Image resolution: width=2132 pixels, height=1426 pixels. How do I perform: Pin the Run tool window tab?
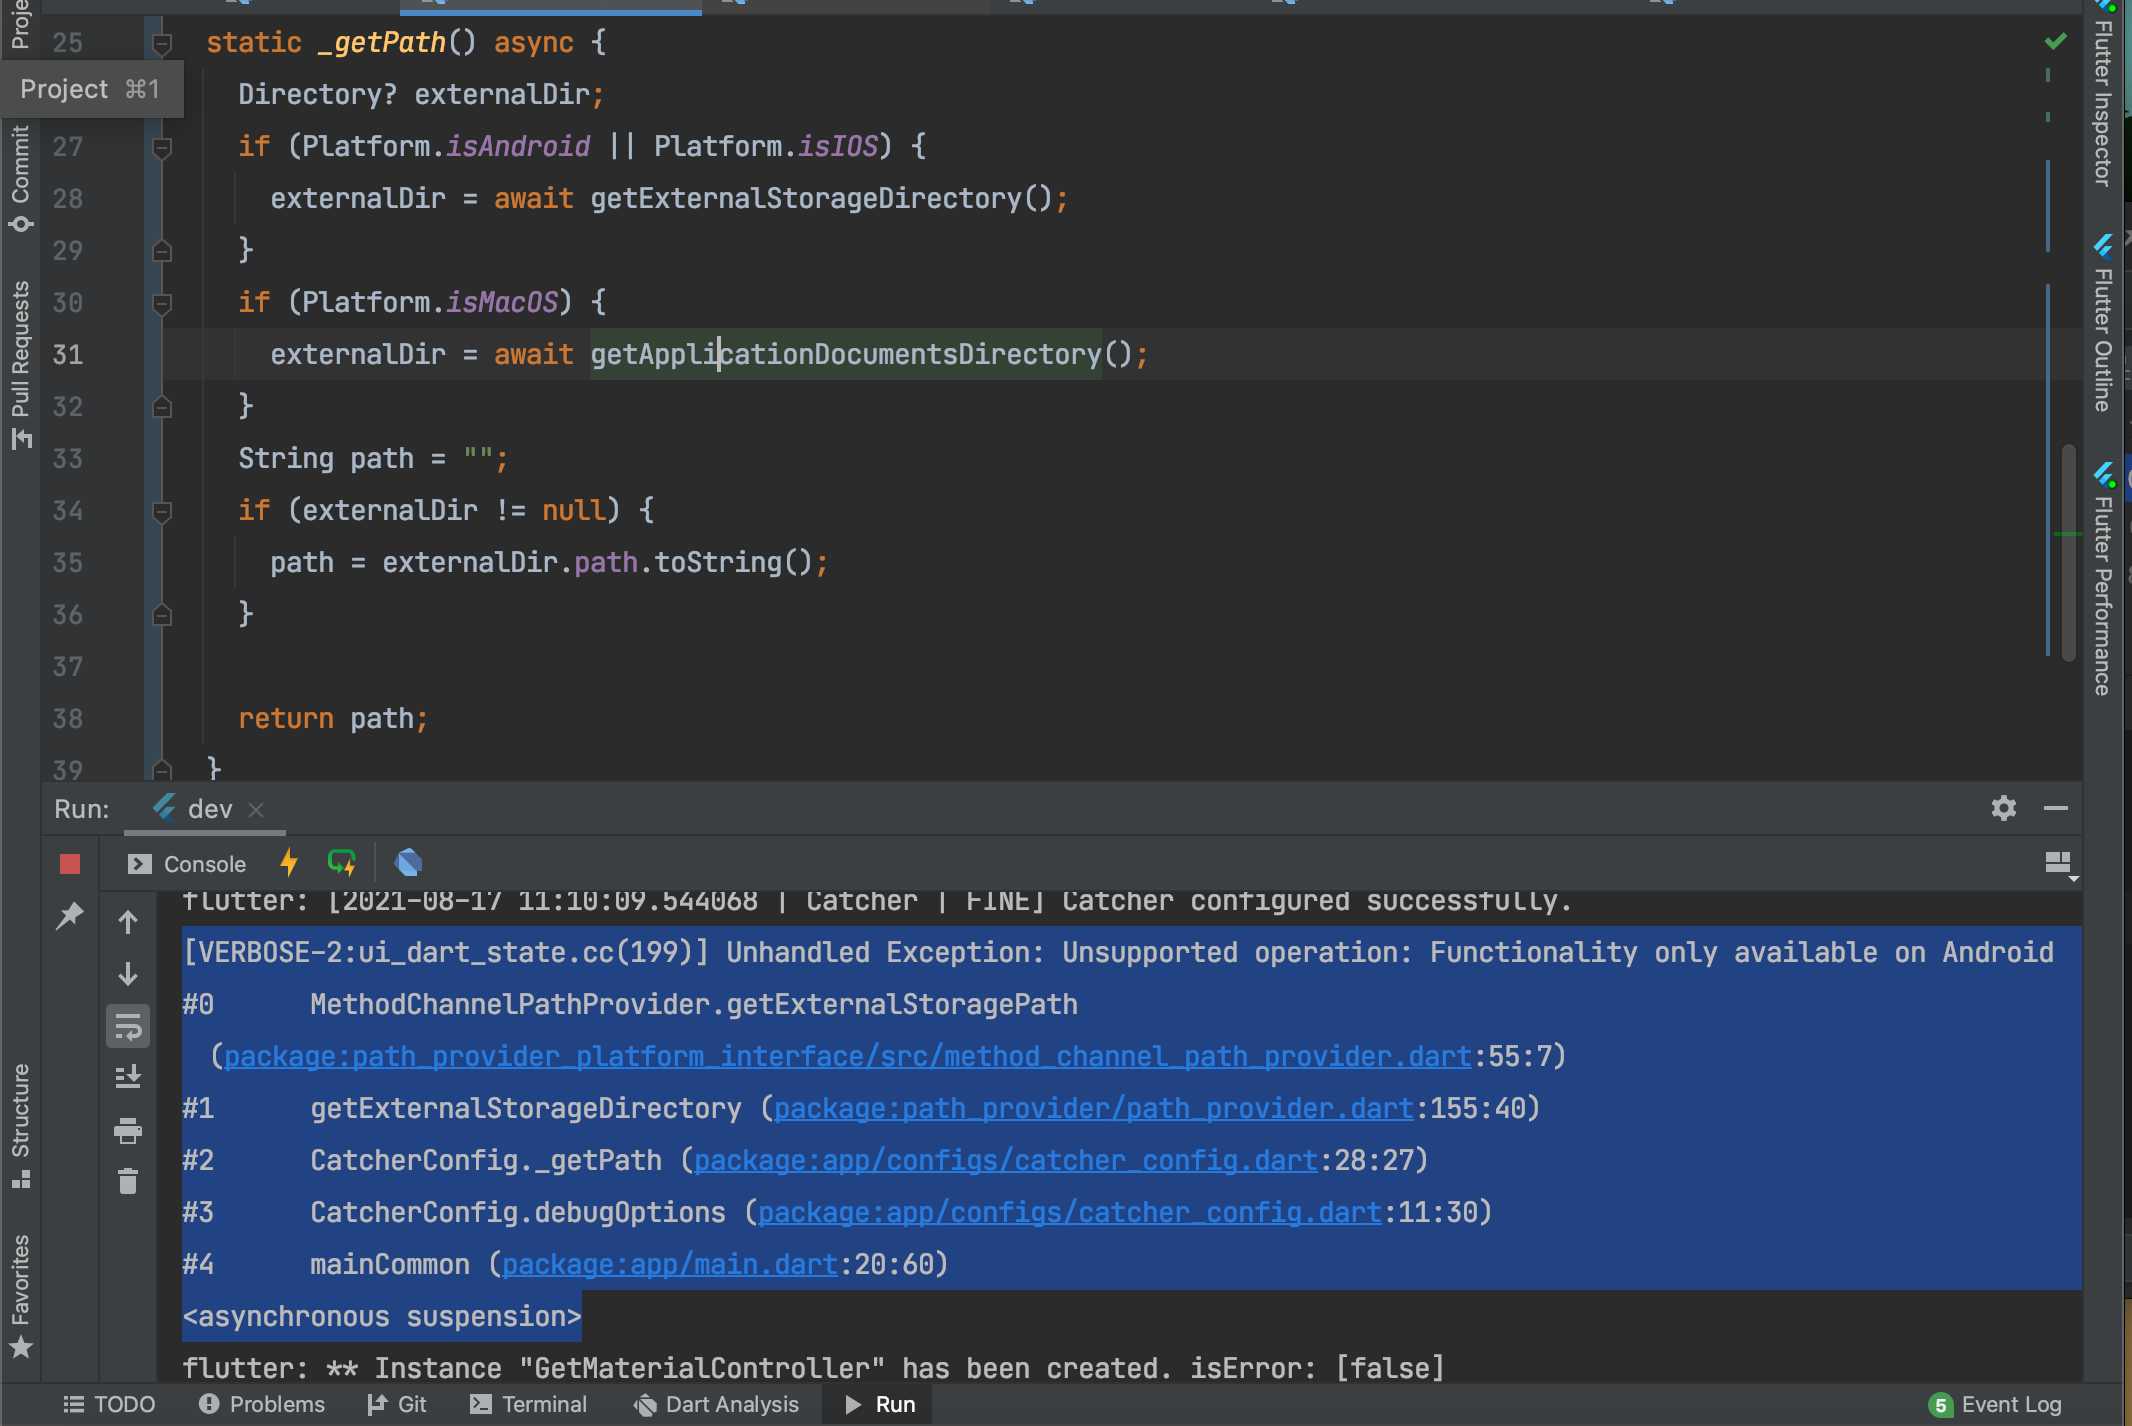(69, 917)
